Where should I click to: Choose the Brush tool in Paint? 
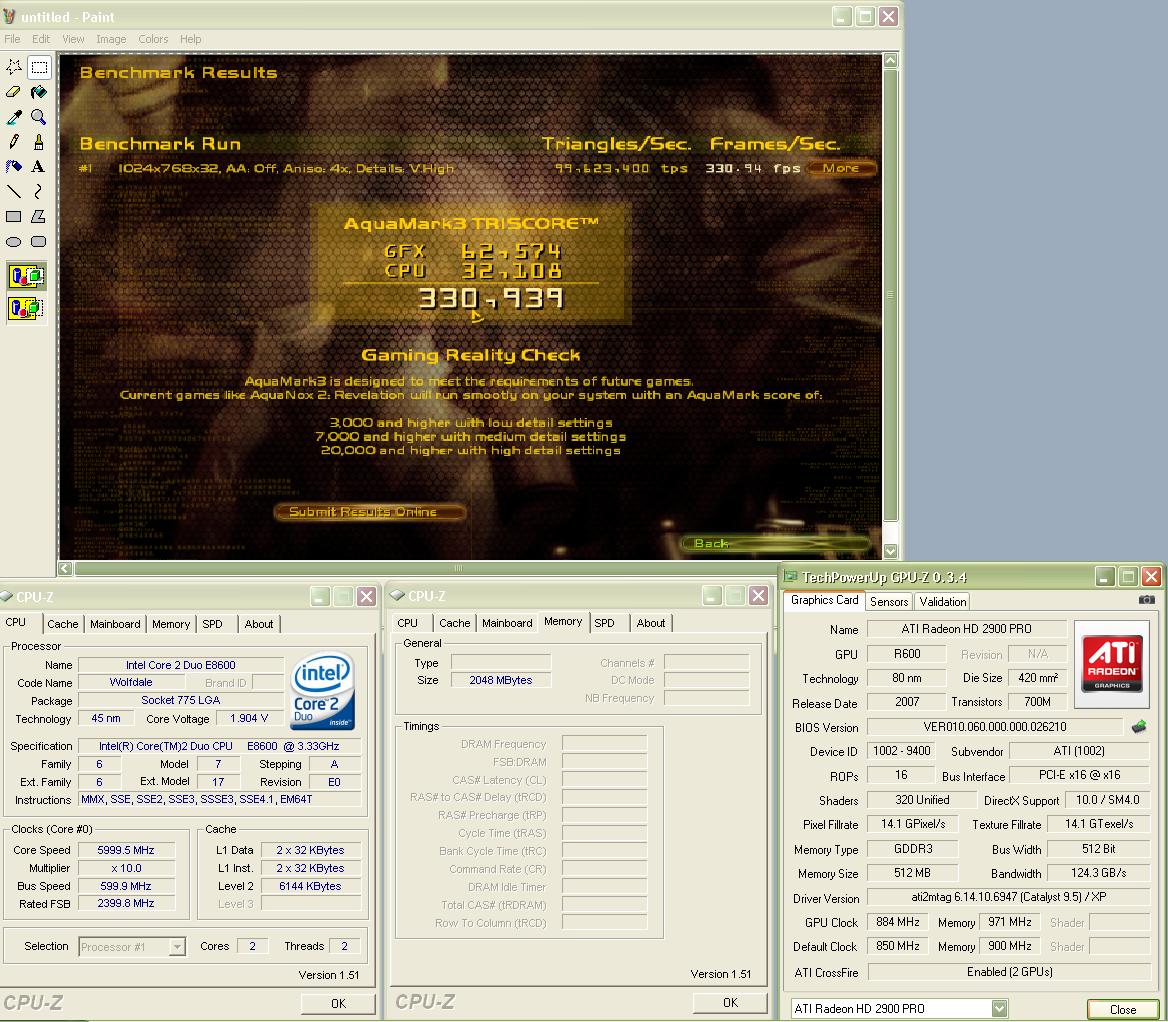tap(39, 142)
